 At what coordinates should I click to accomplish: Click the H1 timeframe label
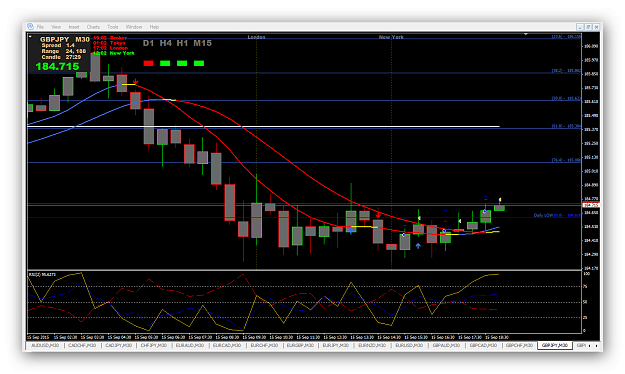(182, 43)
